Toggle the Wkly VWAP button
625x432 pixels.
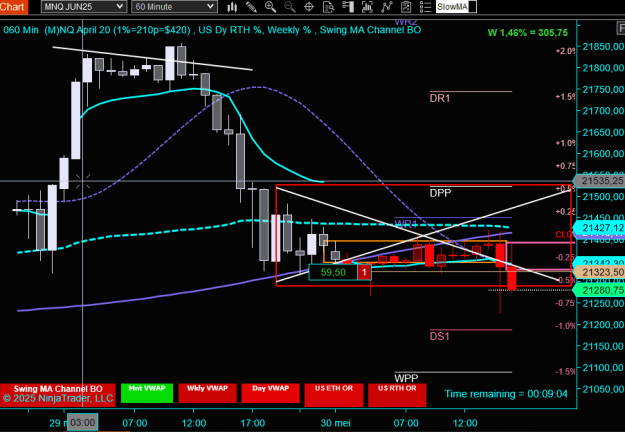[x=207, y=393]
